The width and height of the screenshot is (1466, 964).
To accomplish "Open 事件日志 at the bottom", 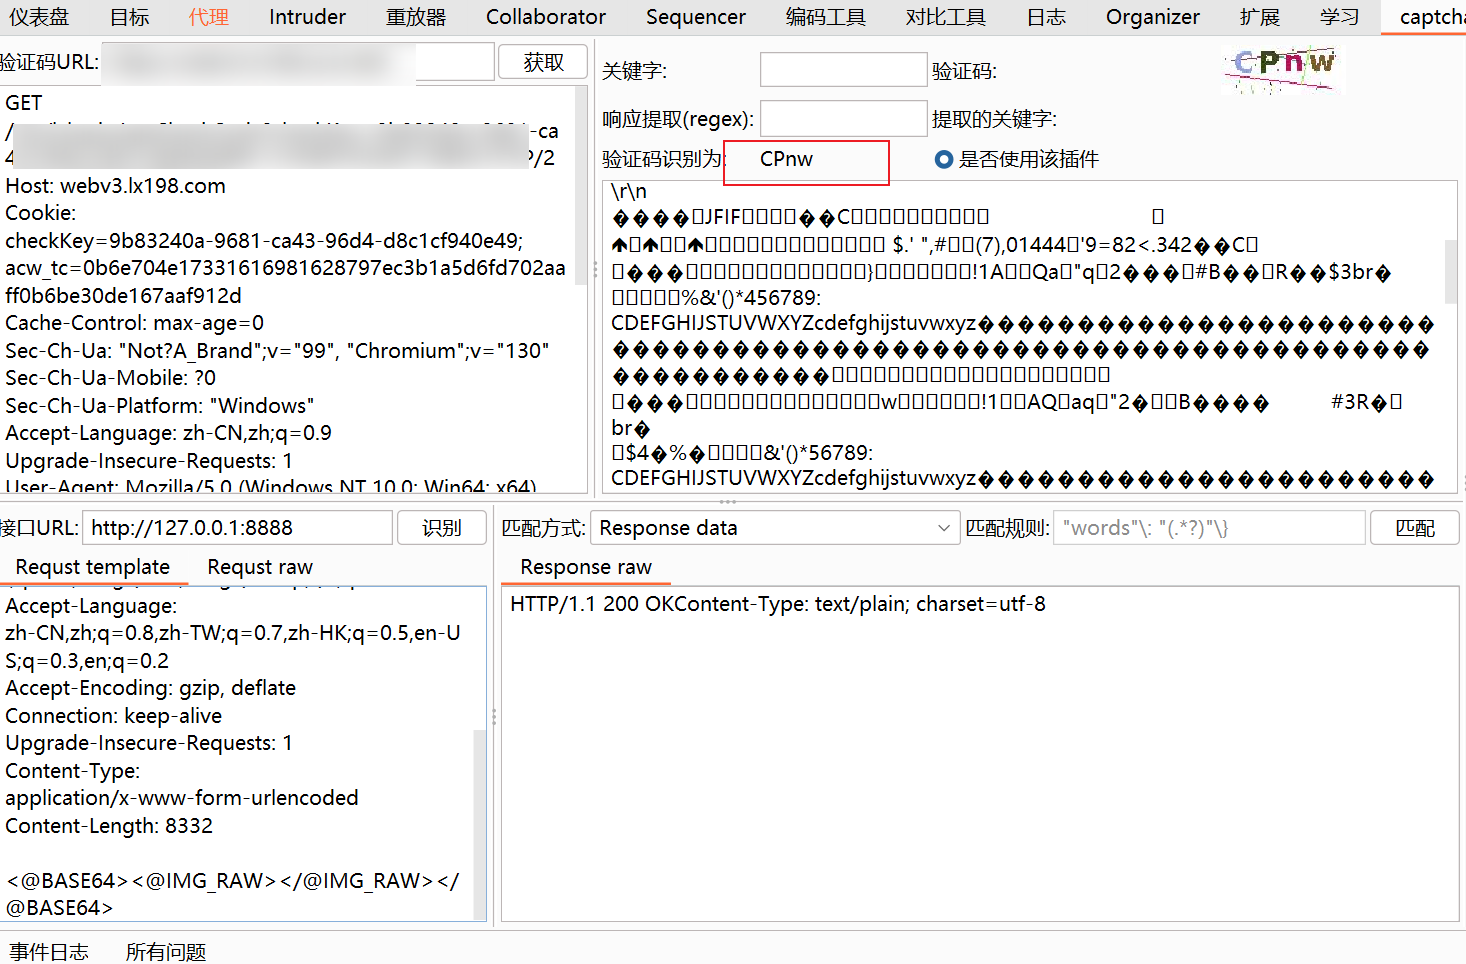I will [48, 951].
